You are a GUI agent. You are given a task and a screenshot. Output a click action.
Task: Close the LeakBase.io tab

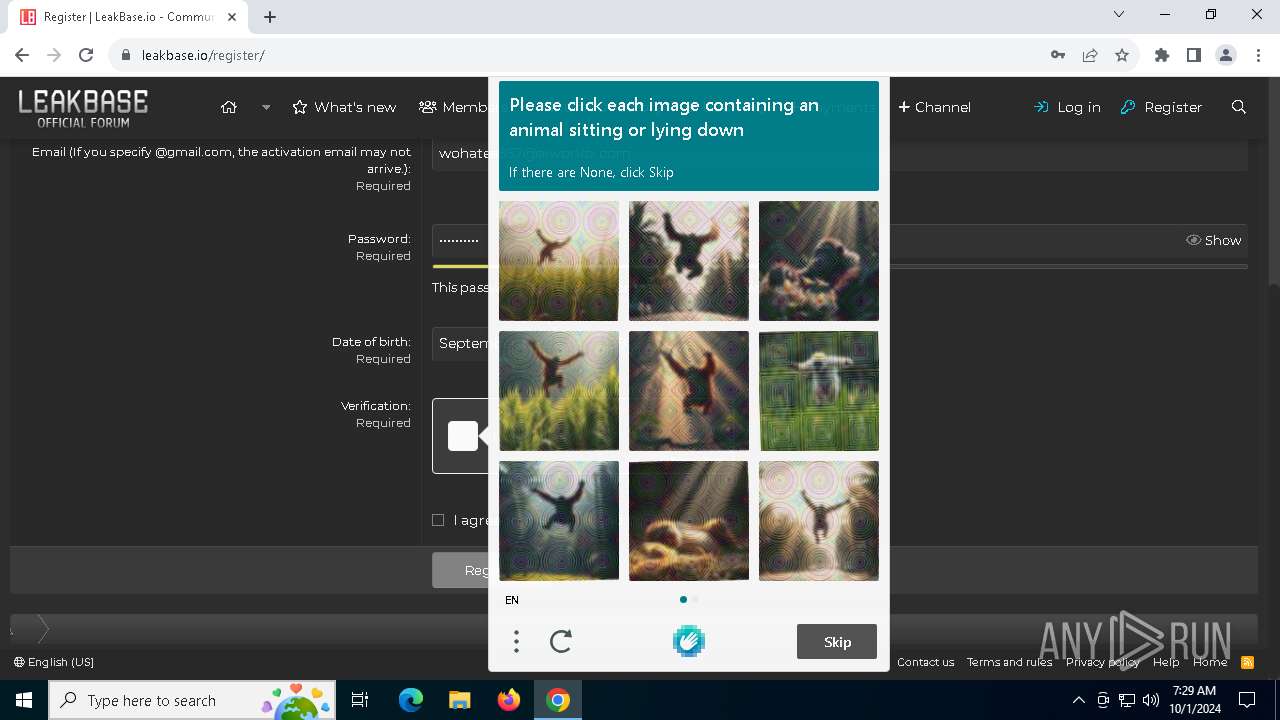click(x=231, y=17)
